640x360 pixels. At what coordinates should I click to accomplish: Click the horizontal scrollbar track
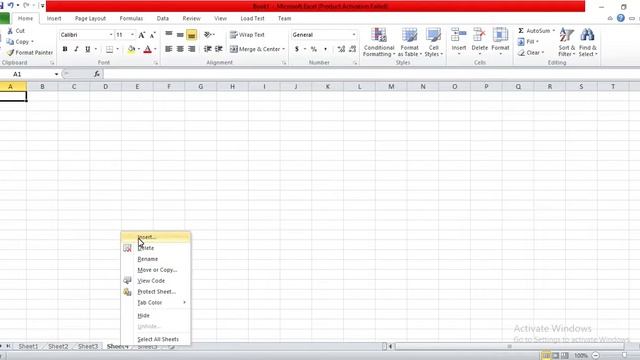[x=509, y=347]
